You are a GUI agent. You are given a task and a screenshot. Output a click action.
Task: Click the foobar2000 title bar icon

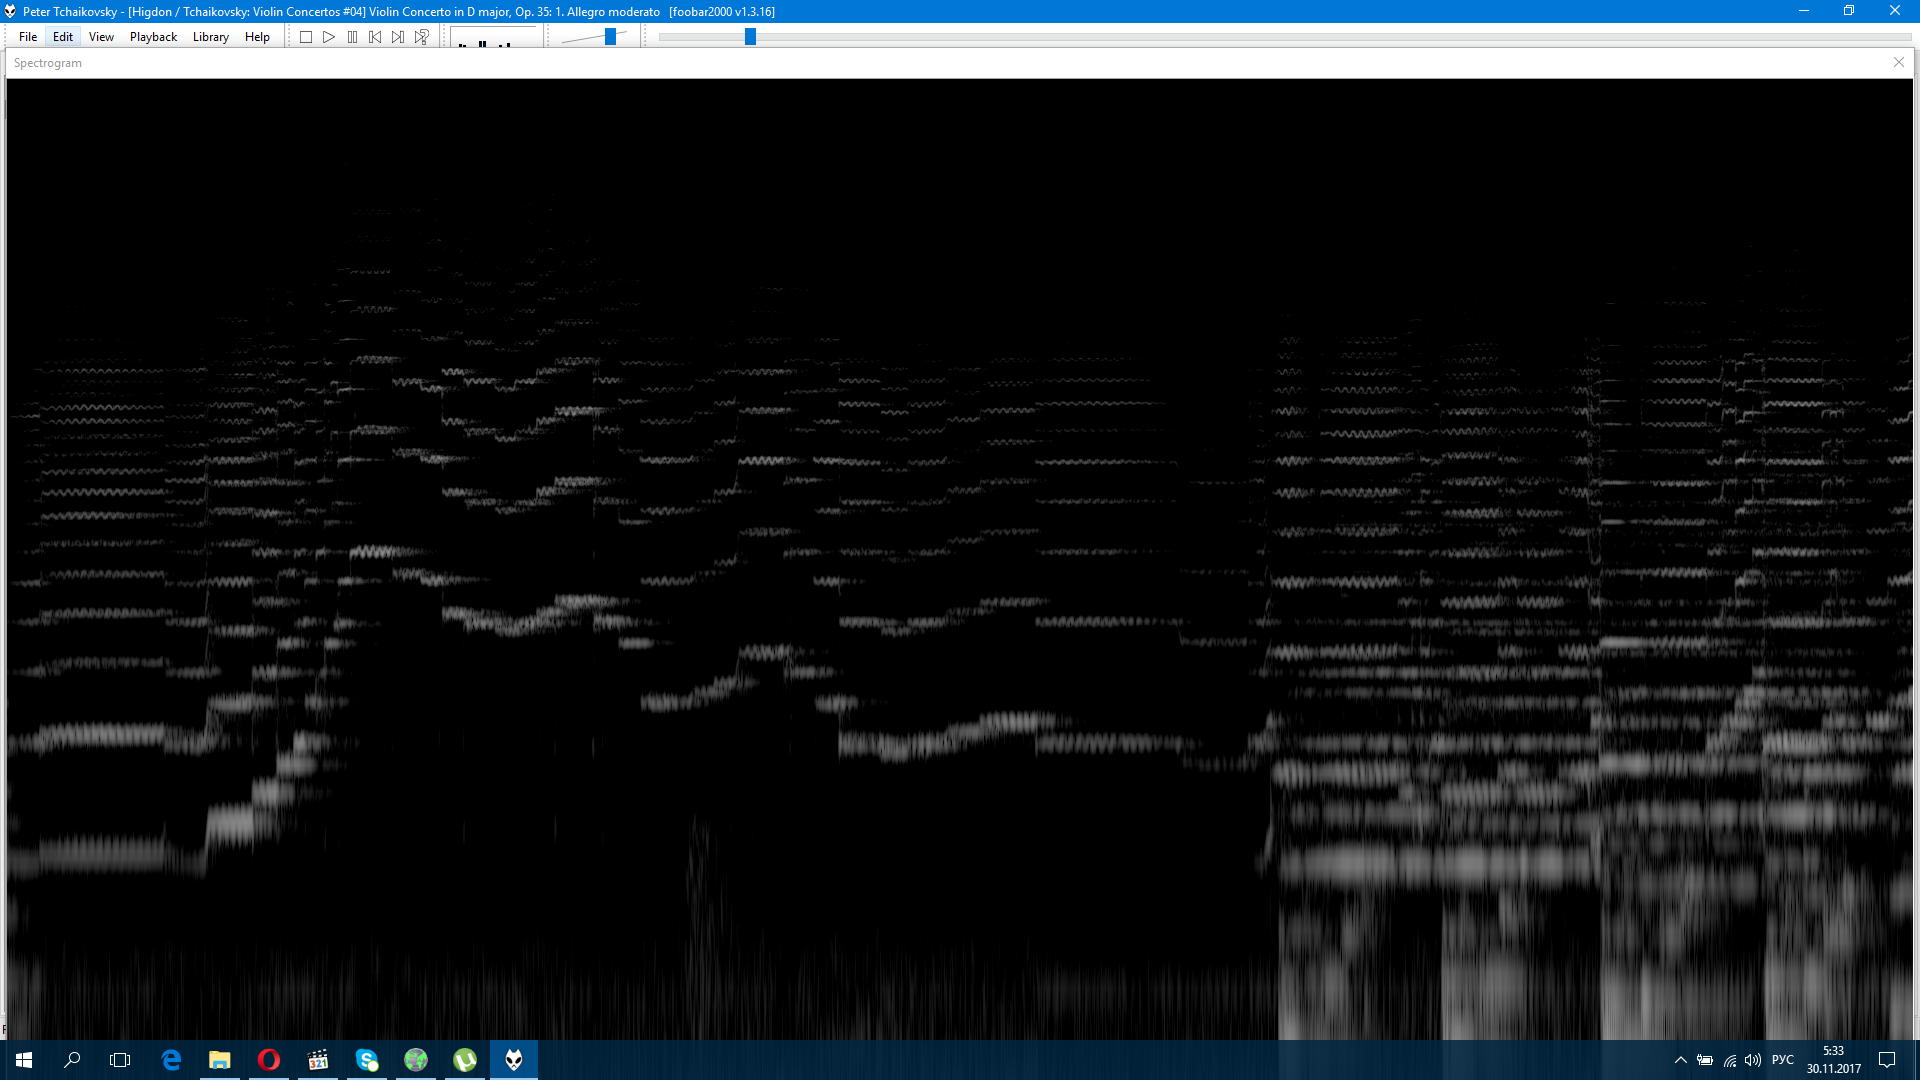[10, 11]
